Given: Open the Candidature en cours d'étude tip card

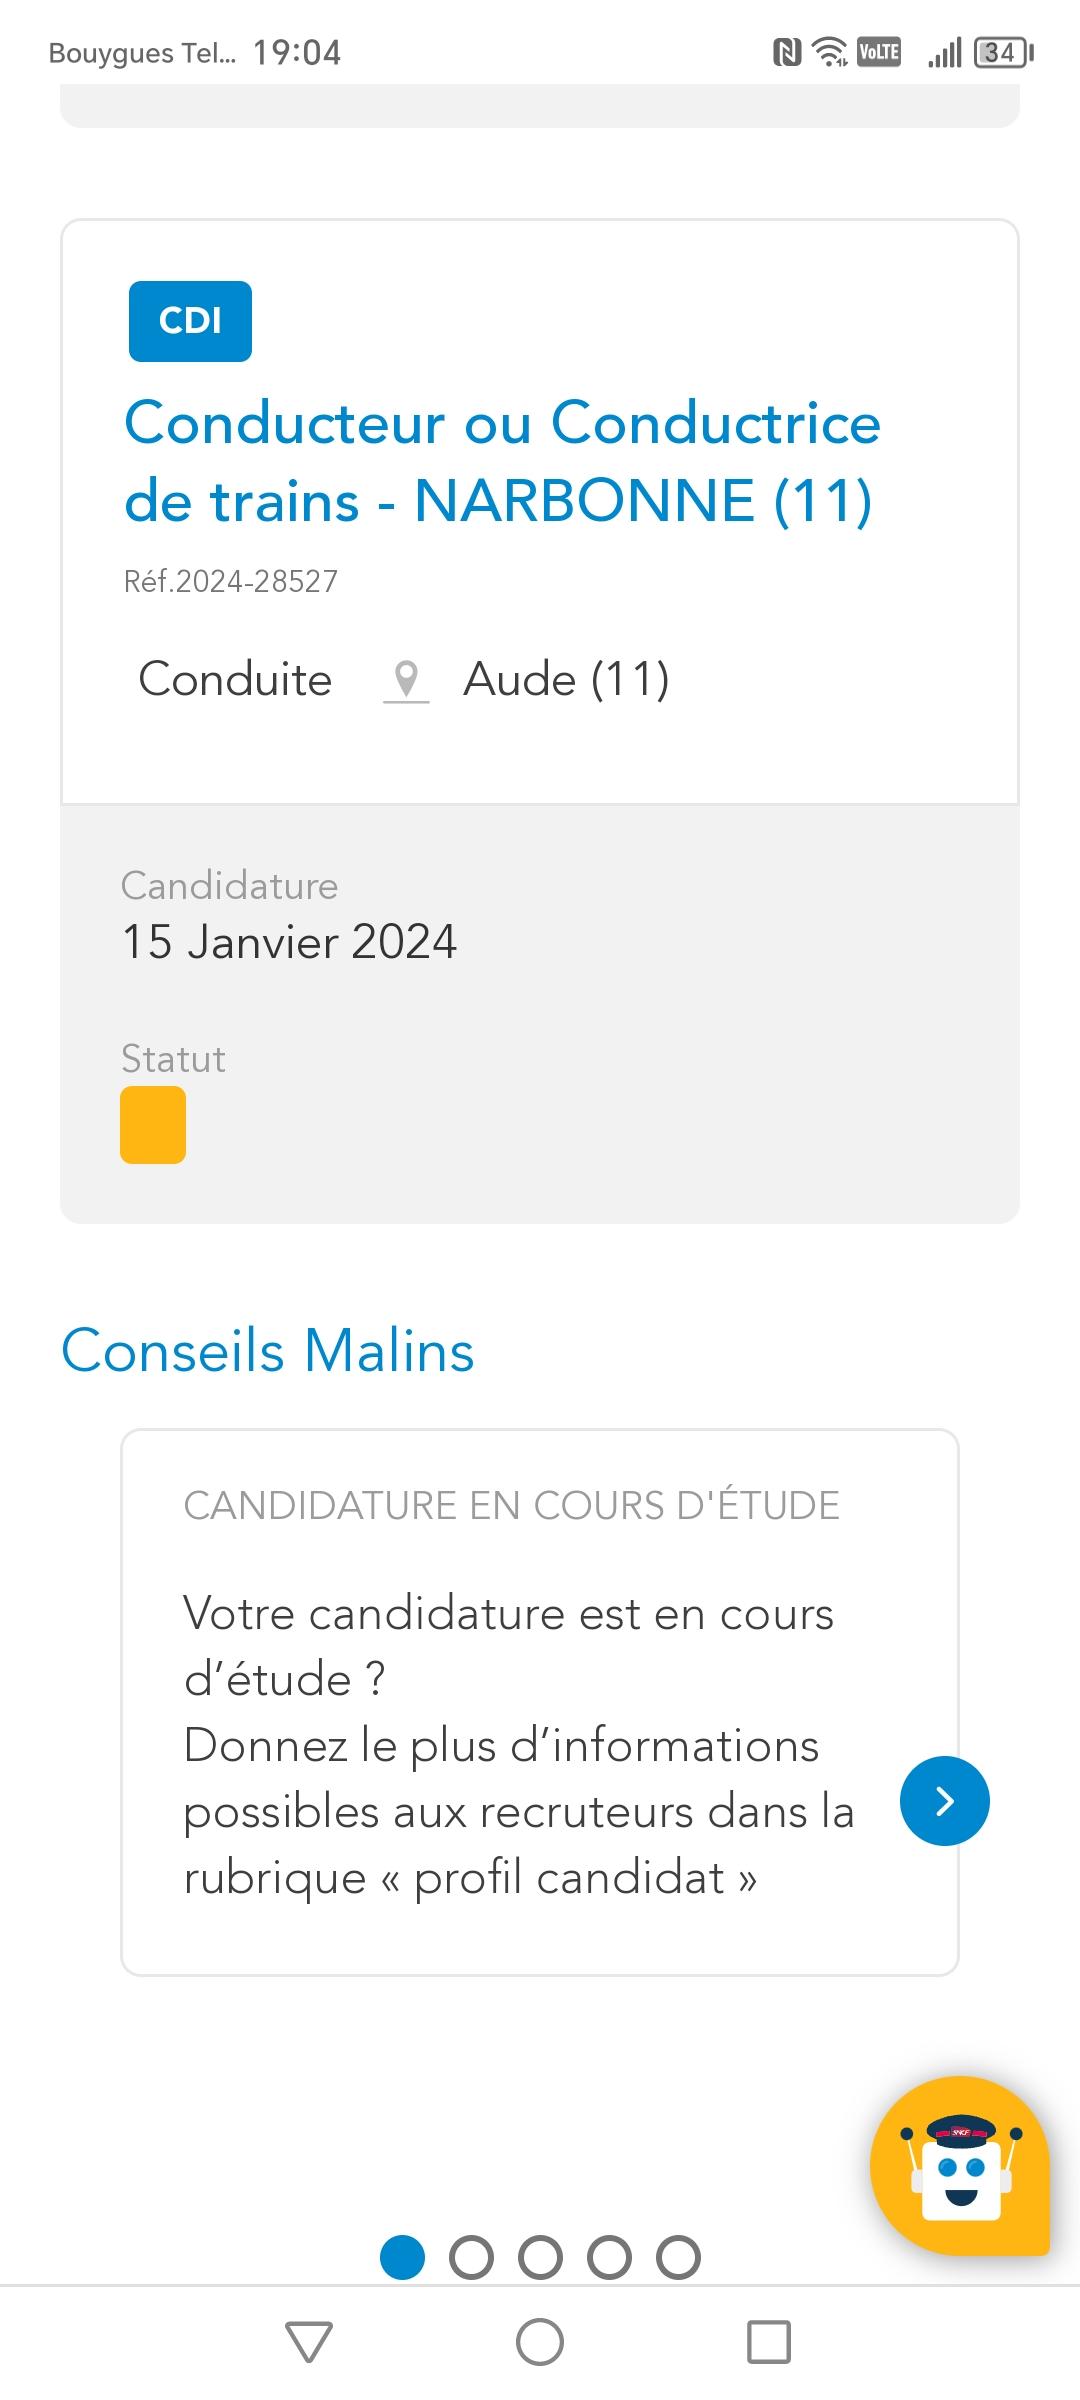Looking at the screenshot, I should click(540, 1702).
